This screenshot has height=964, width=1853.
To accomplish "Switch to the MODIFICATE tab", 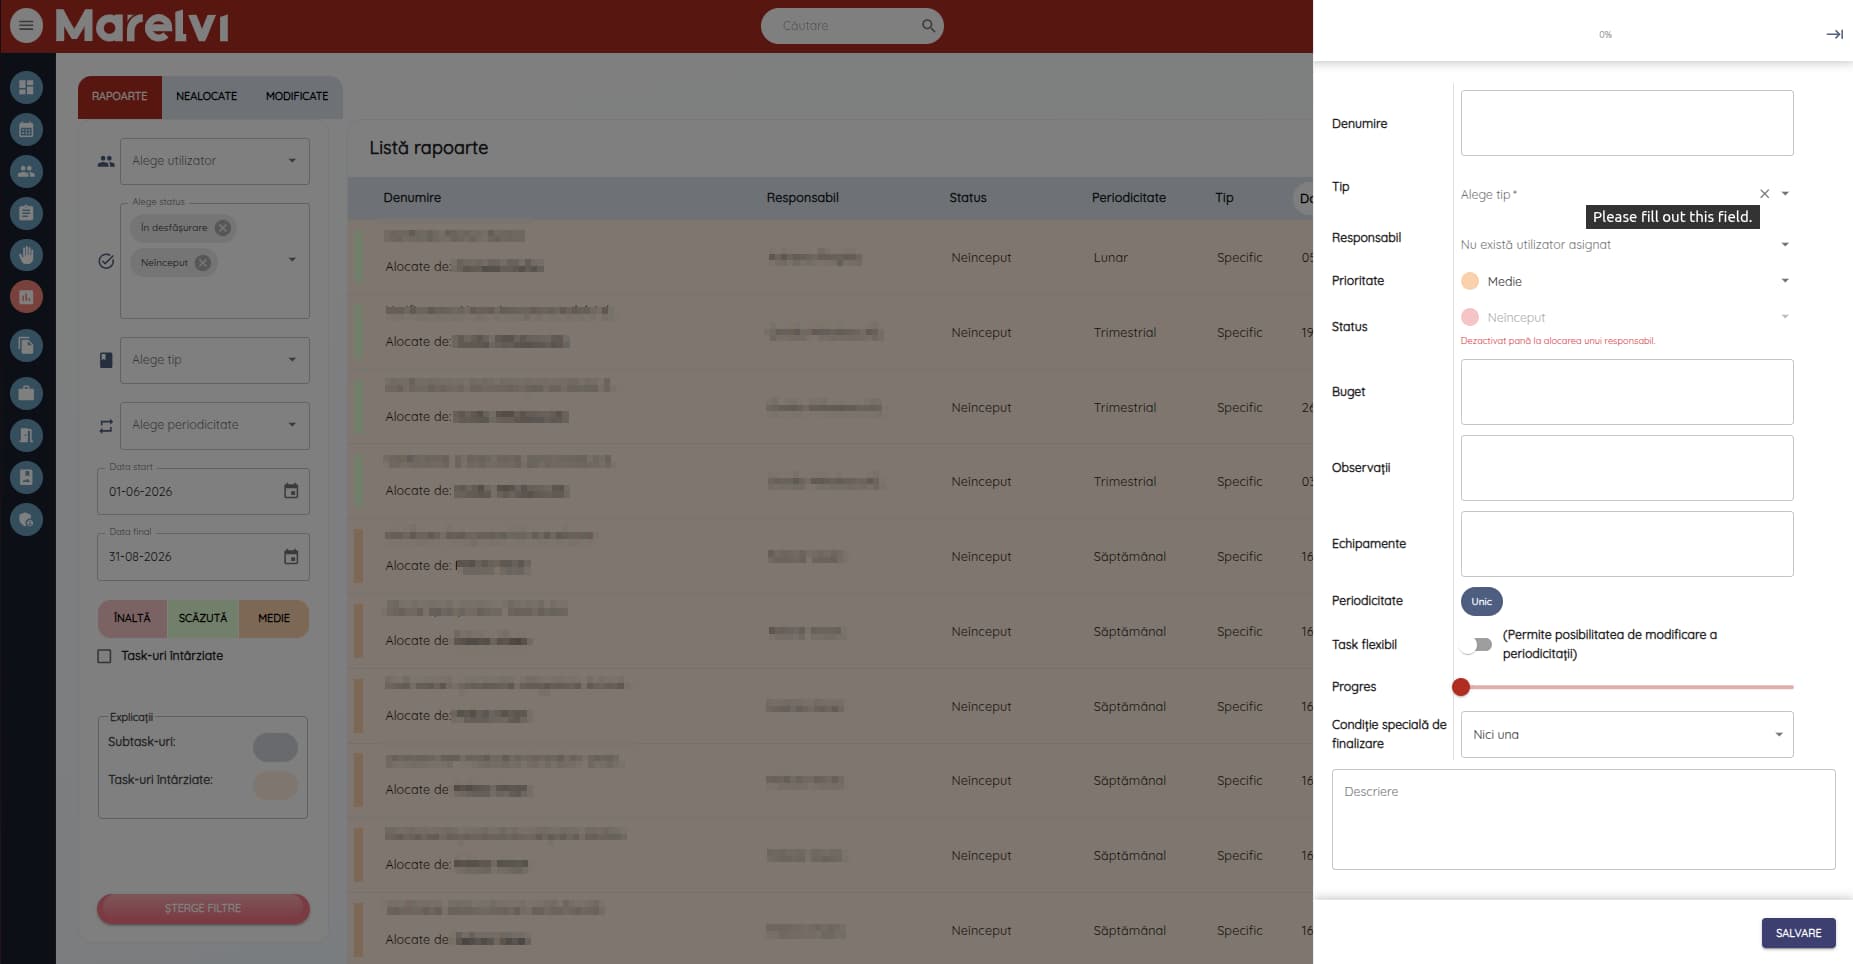I will click(x=297, y=96).
